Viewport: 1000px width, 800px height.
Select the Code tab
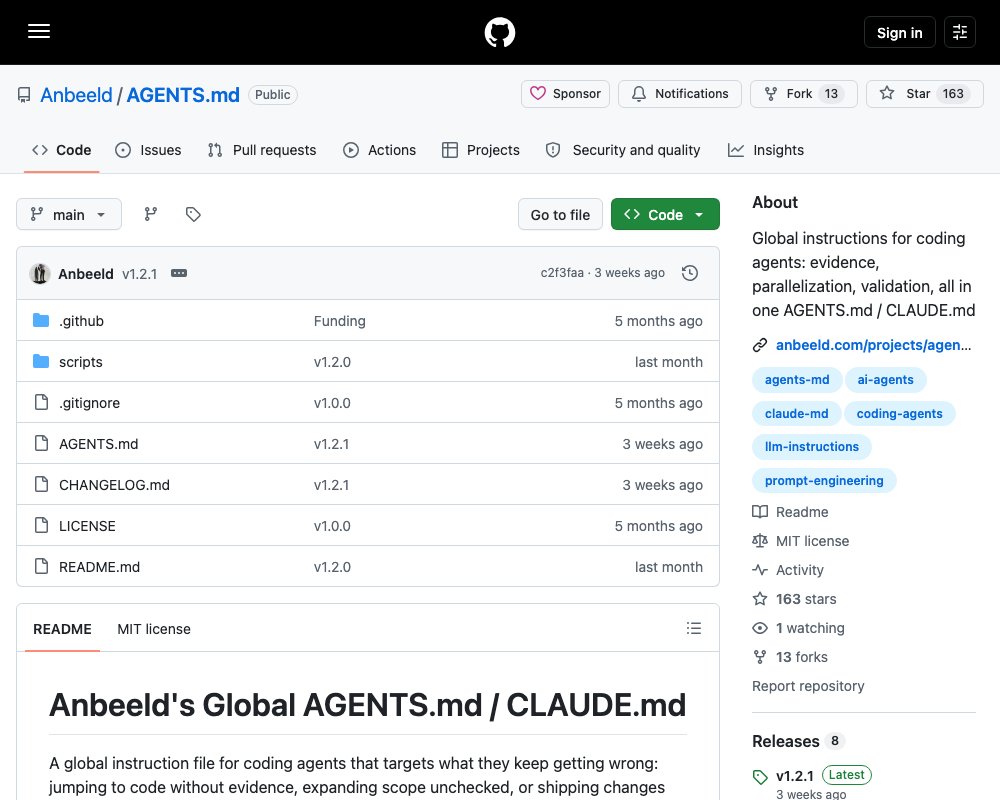61,150
